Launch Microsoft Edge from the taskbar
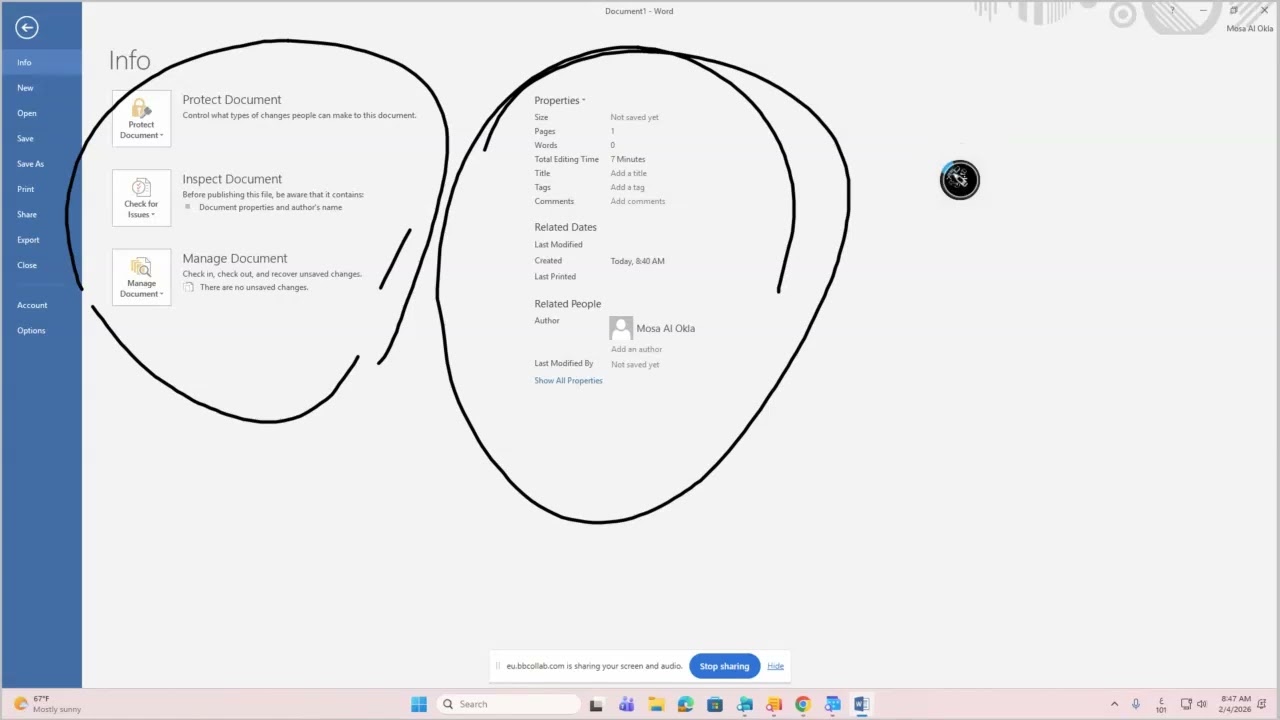1280x720 pixels. coord(685,704)
